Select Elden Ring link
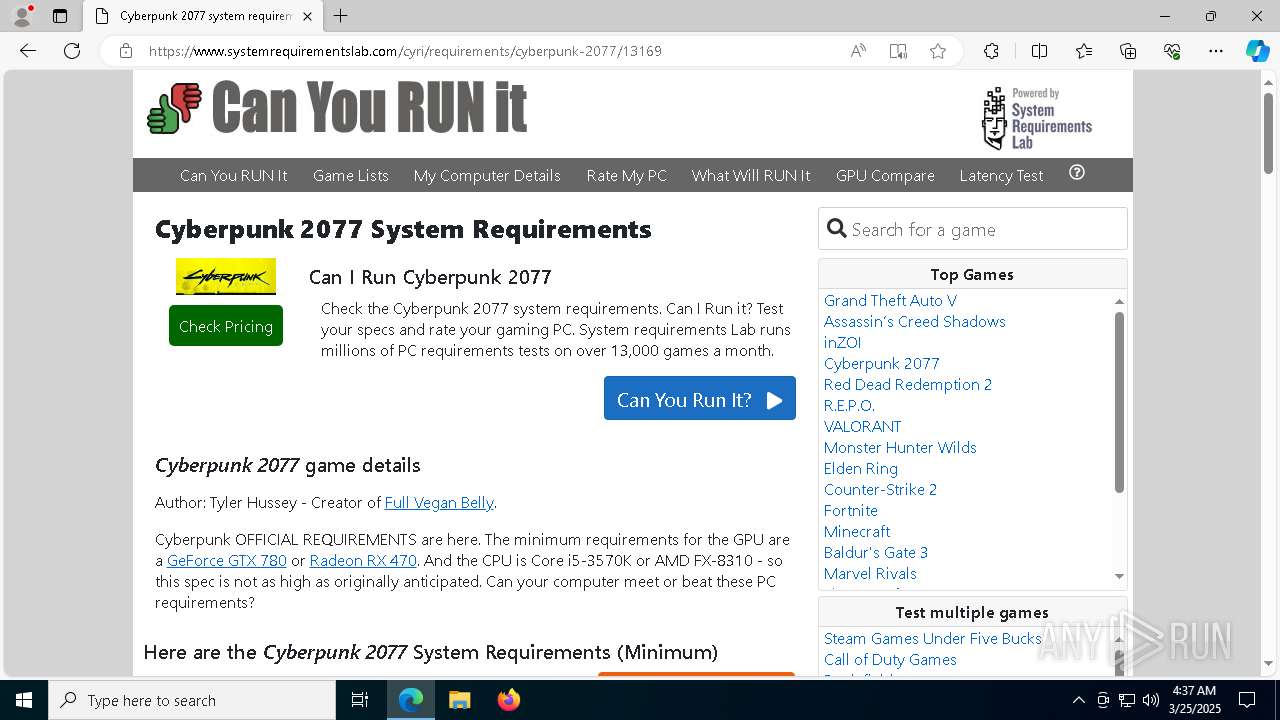Viewport: 1280px width, 720px height. tap(861, 468)
